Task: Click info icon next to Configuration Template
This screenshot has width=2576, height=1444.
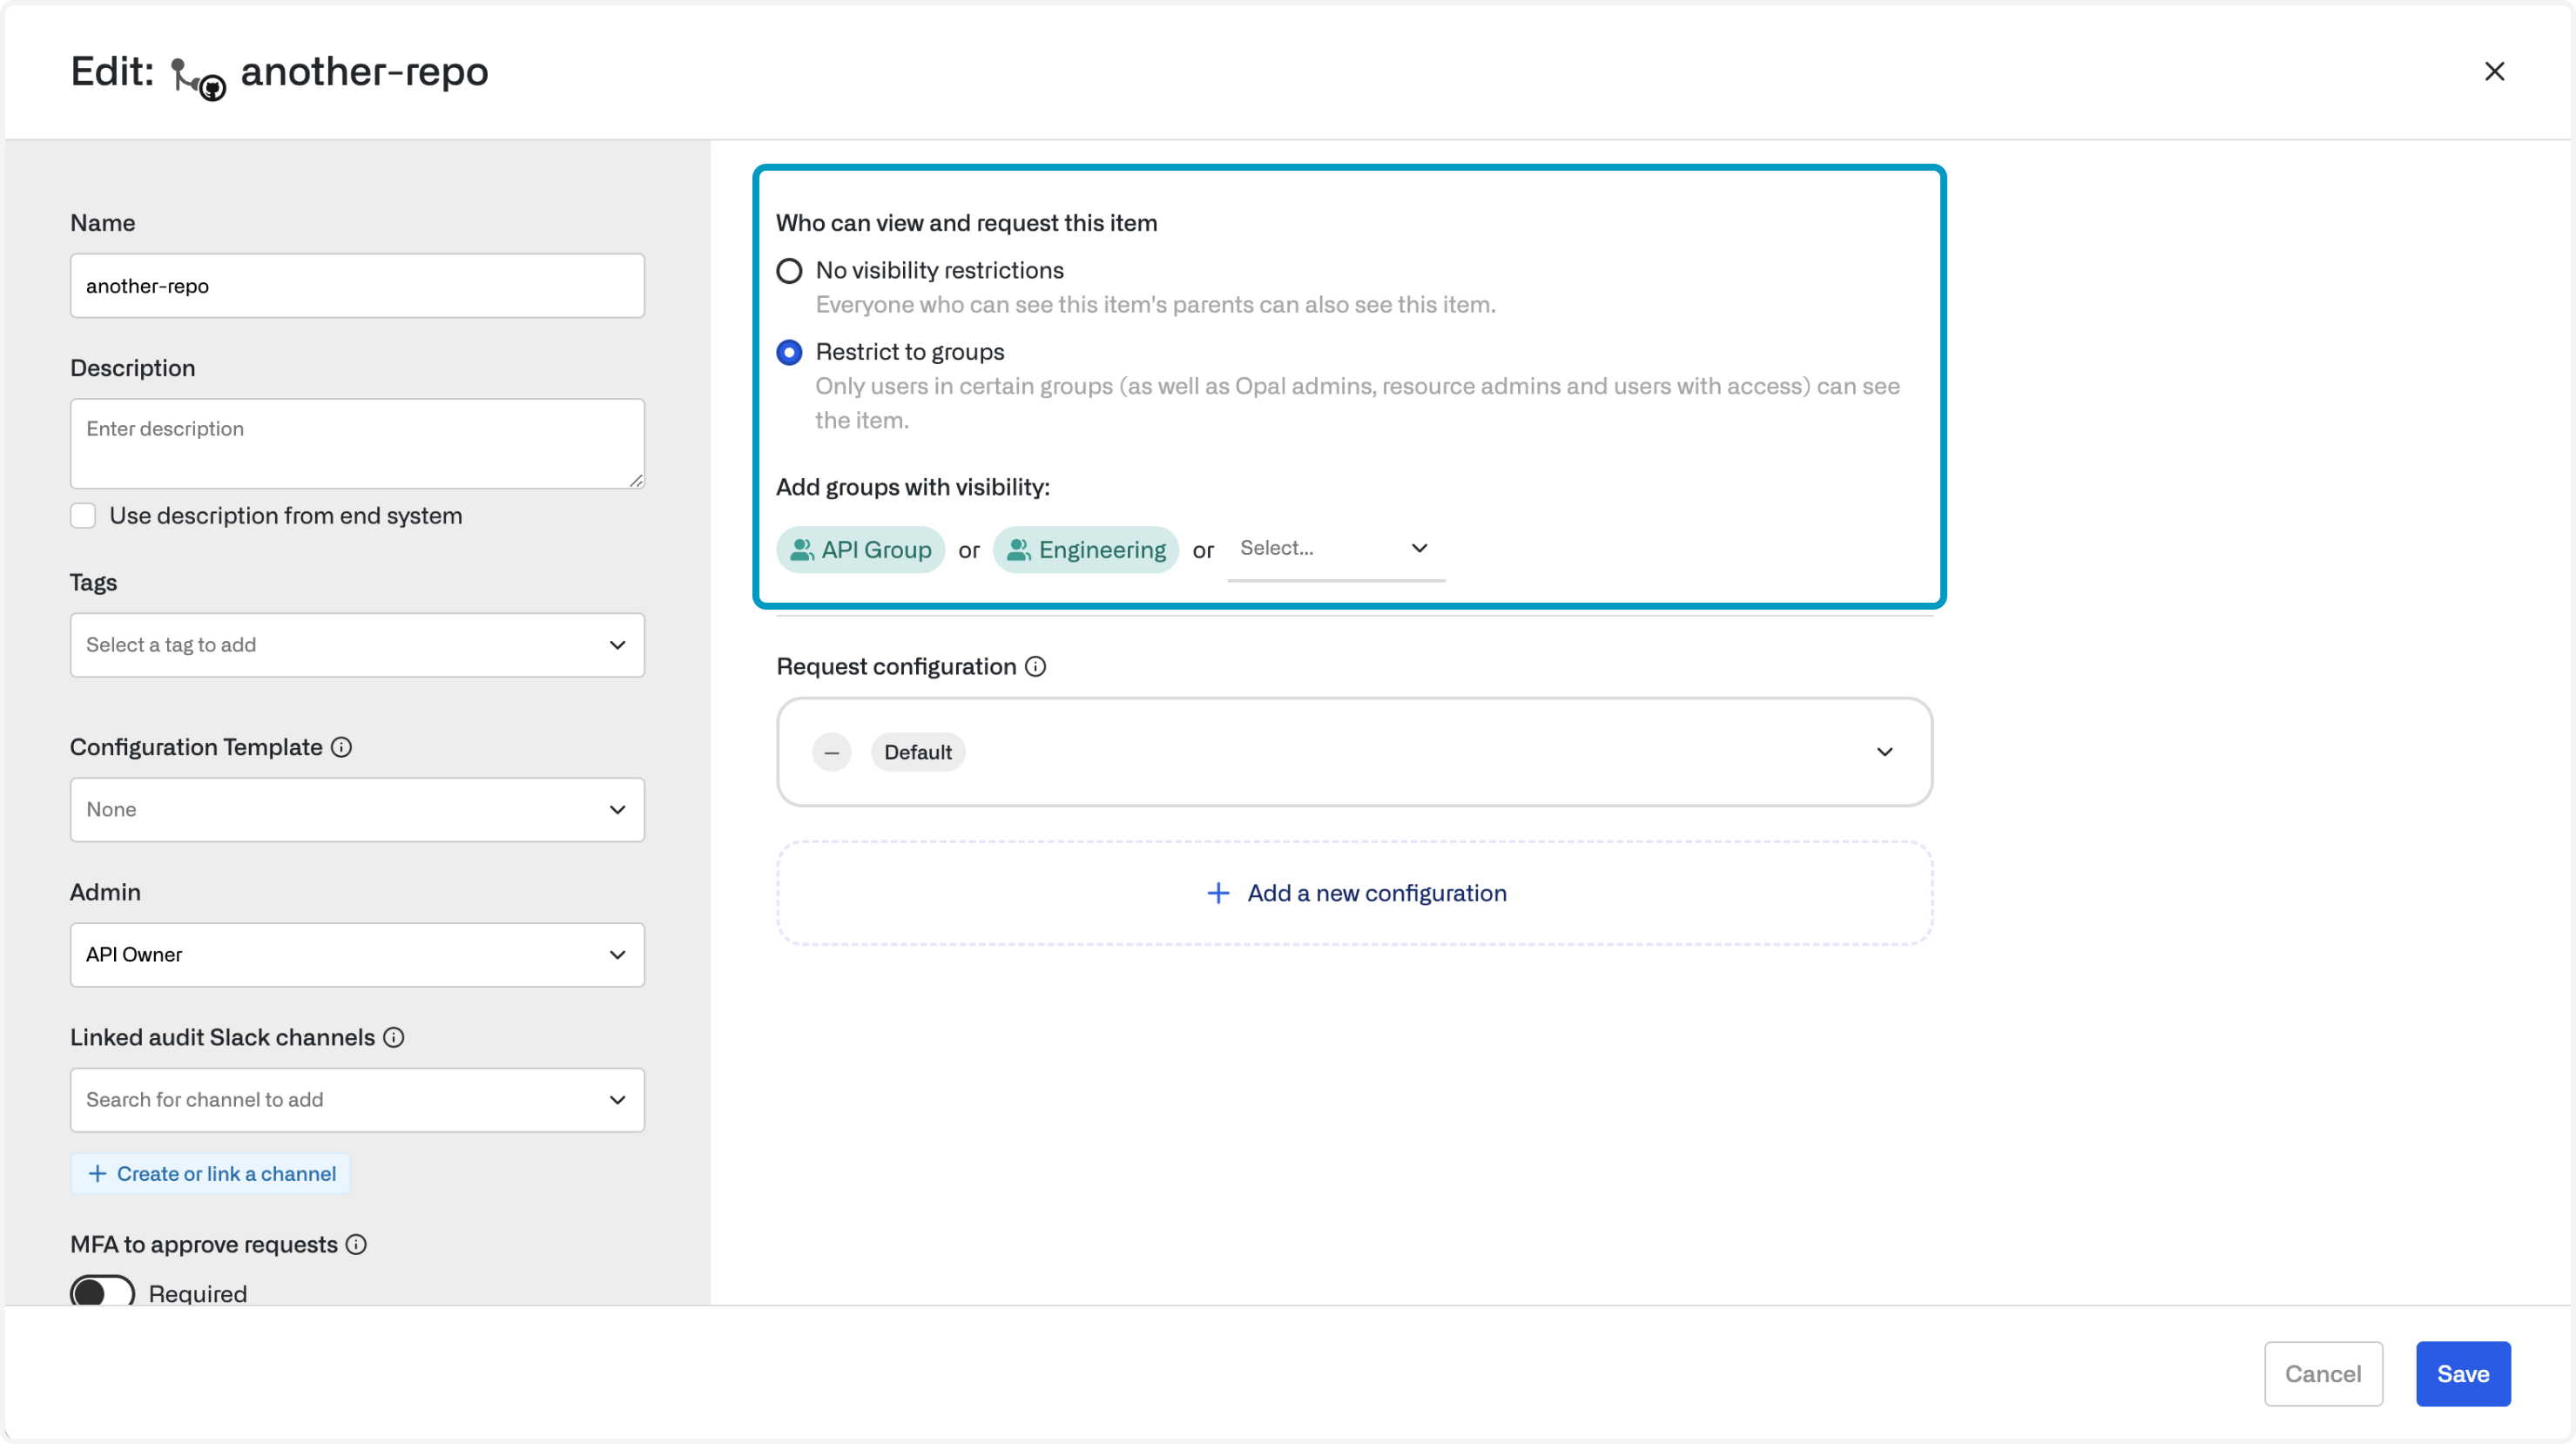Action: click(x=341, y=747)
